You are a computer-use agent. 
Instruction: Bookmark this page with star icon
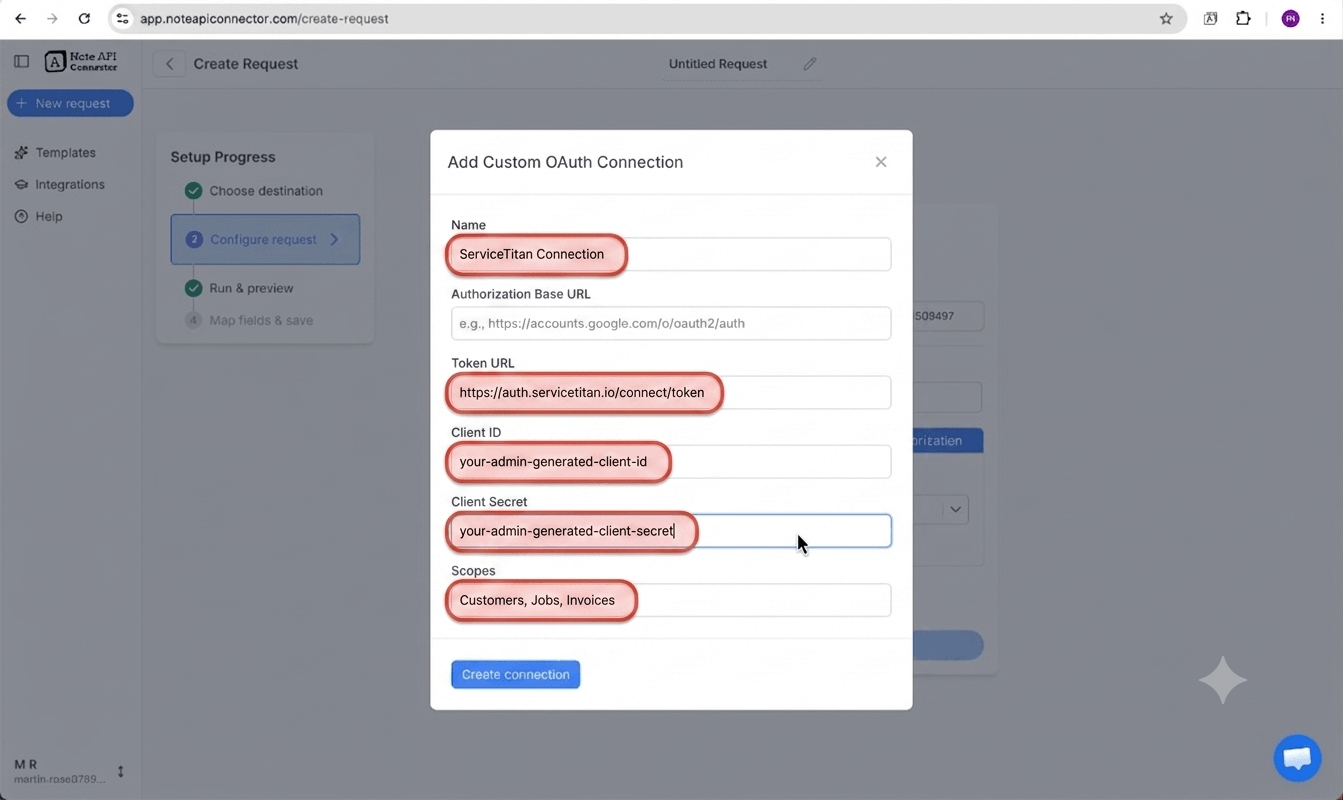click(1166, 19)
